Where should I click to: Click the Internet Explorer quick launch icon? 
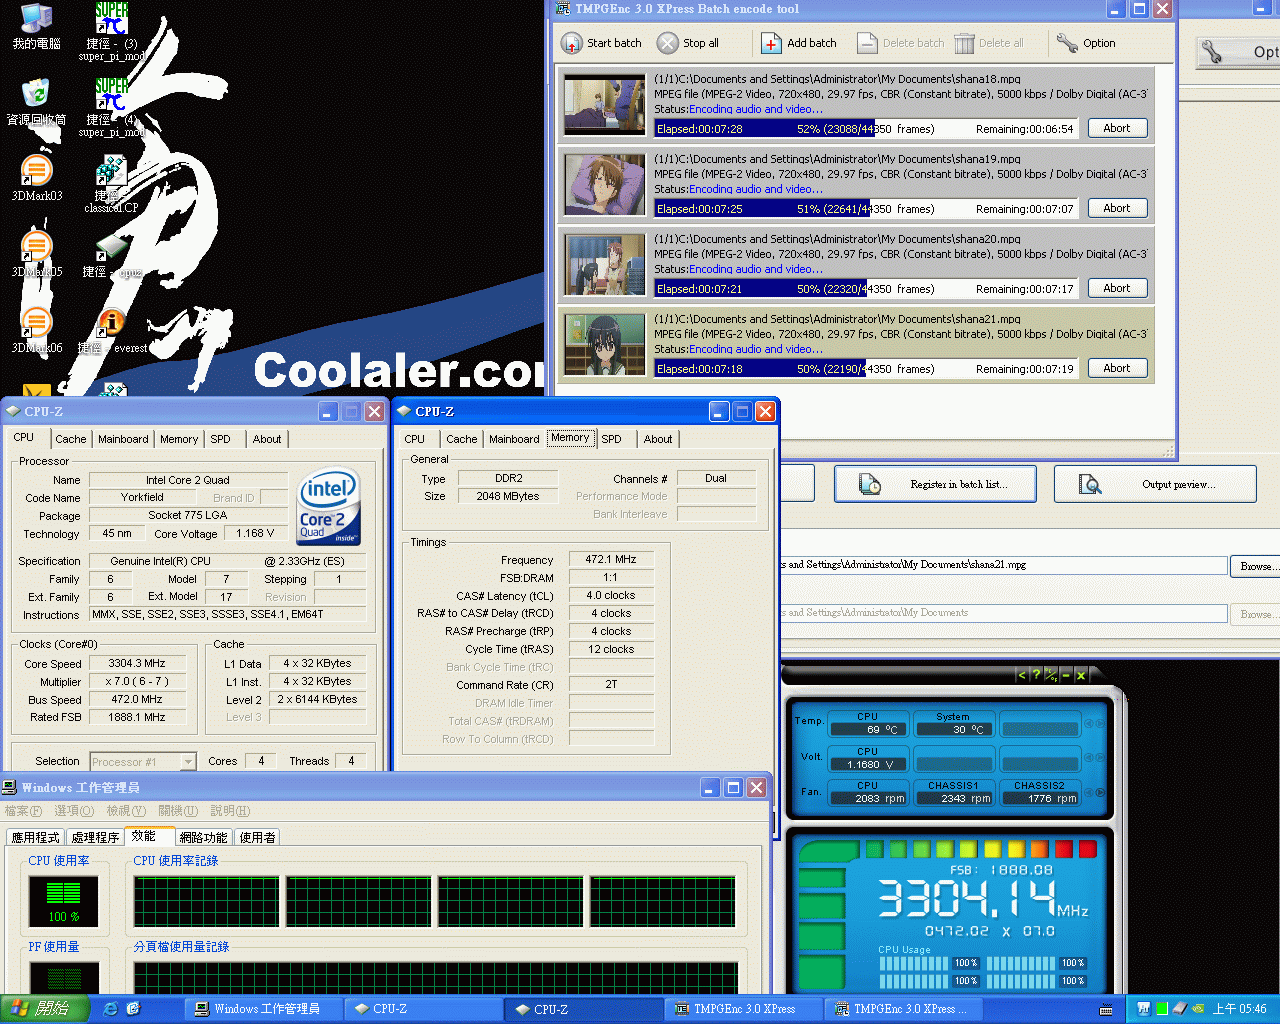pyautogui.click(x=111, y=1009)
